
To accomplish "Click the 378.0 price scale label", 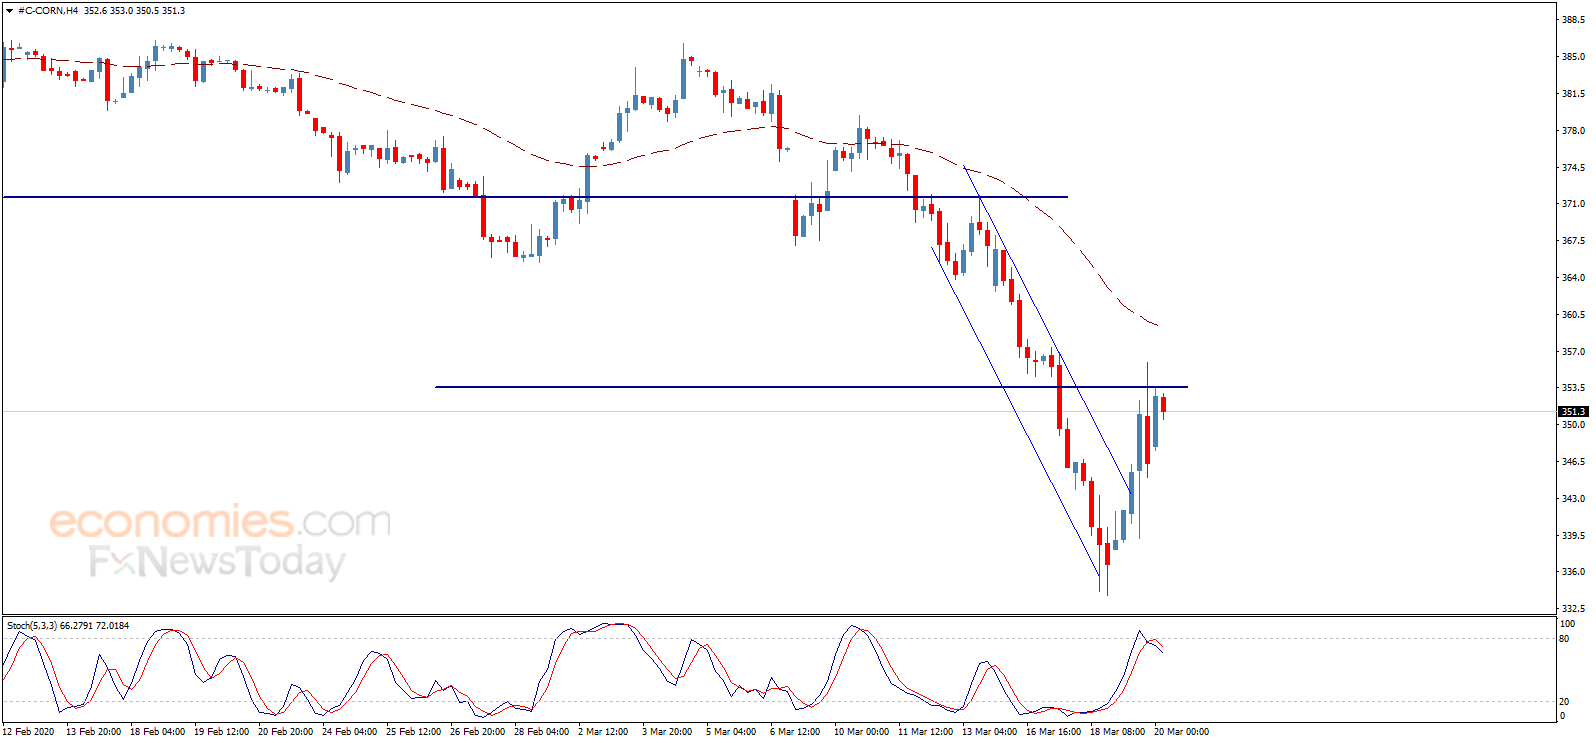I will click(x=1573, y=131).
